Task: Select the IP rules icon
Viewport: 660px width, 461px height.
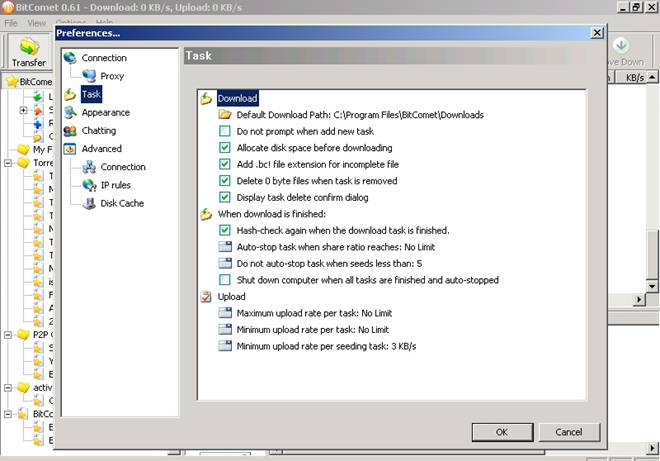Action: pos(89,185)
